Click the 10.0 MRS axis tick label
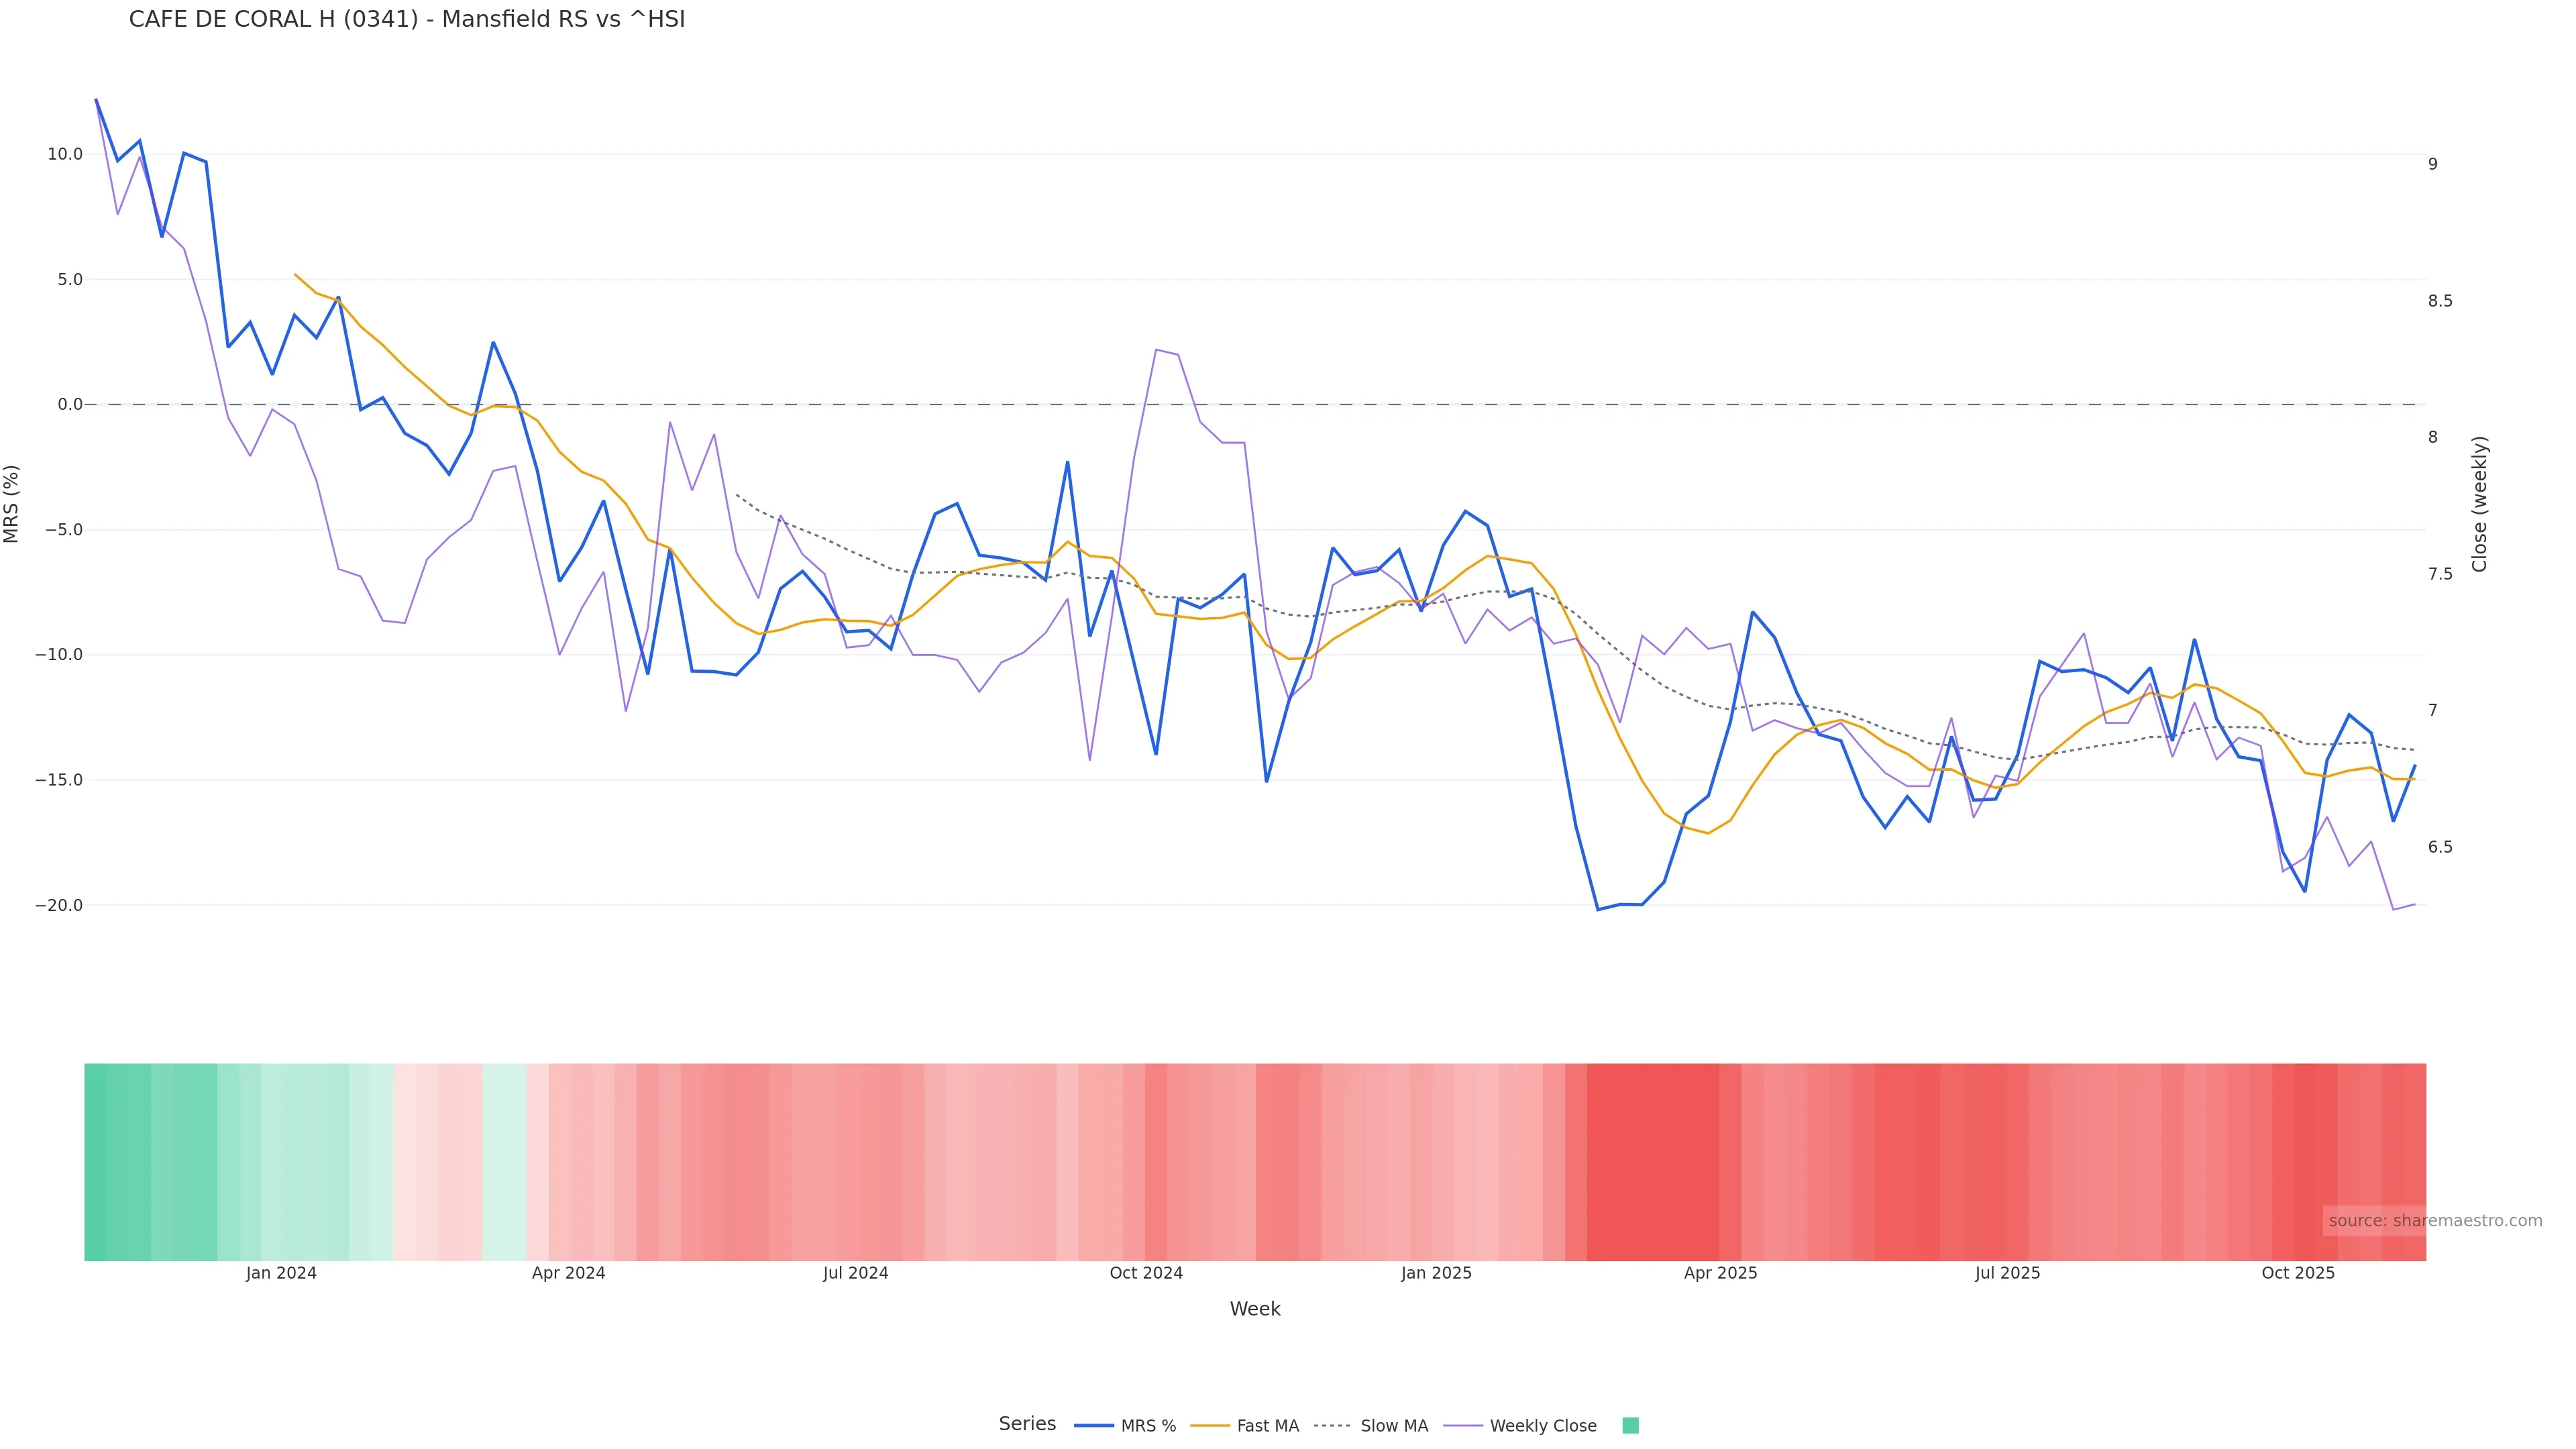The width and height of the screenshot is (2576, 1449). click(65, 154)
